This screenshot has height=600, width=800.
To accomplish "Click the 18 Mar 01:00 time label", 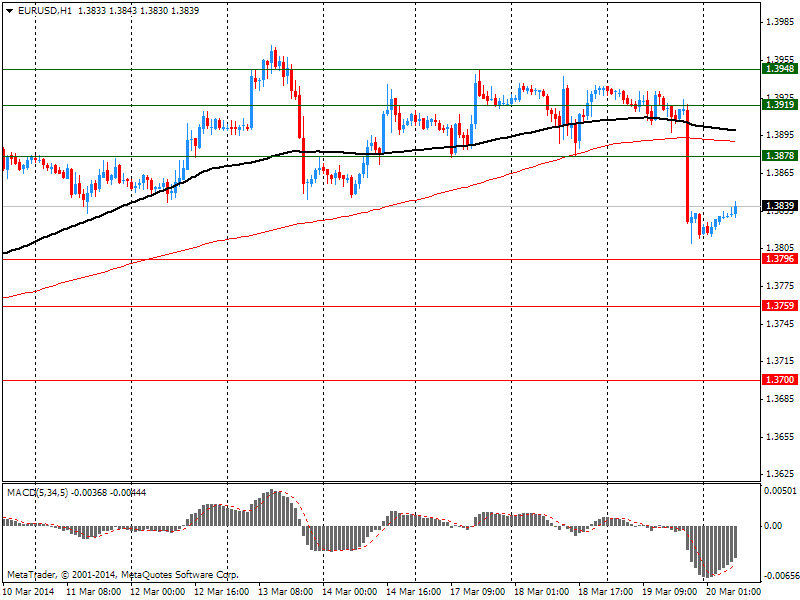I will [541, 592].
